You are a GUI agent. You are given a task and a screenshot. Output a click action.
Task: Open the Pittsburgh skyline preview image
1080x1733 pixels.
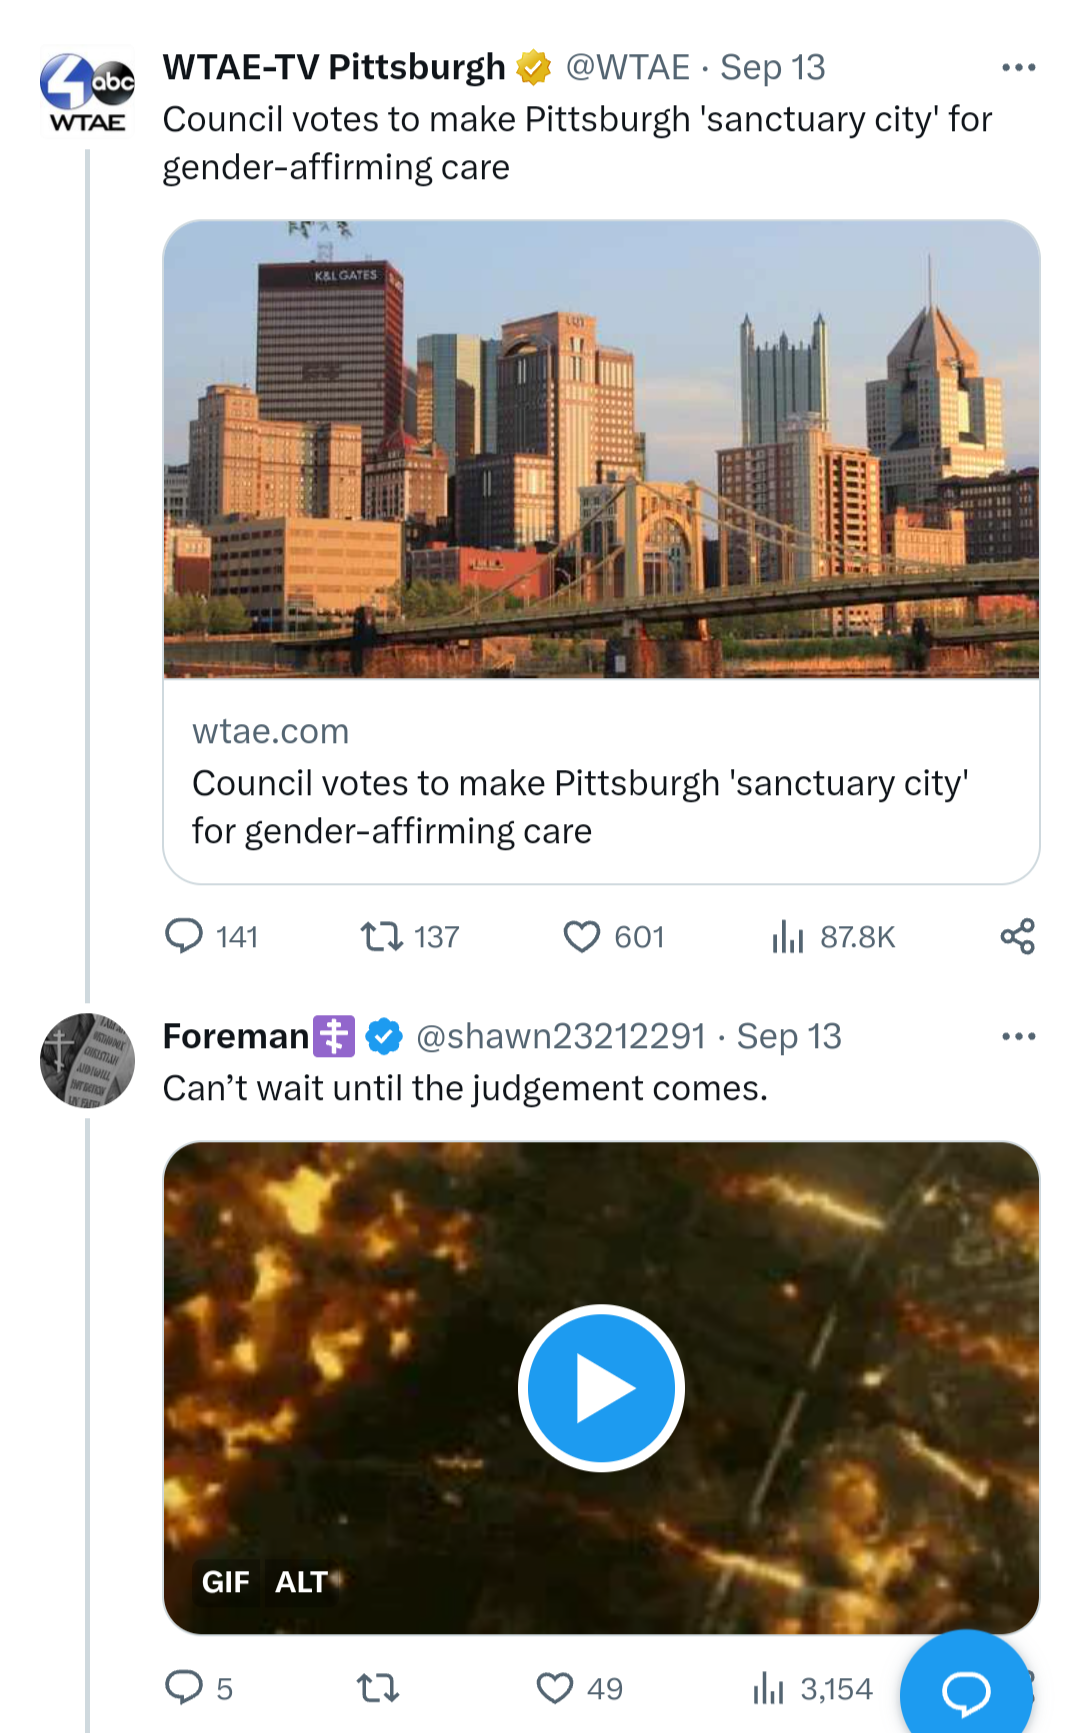click(x=601, y=449)
